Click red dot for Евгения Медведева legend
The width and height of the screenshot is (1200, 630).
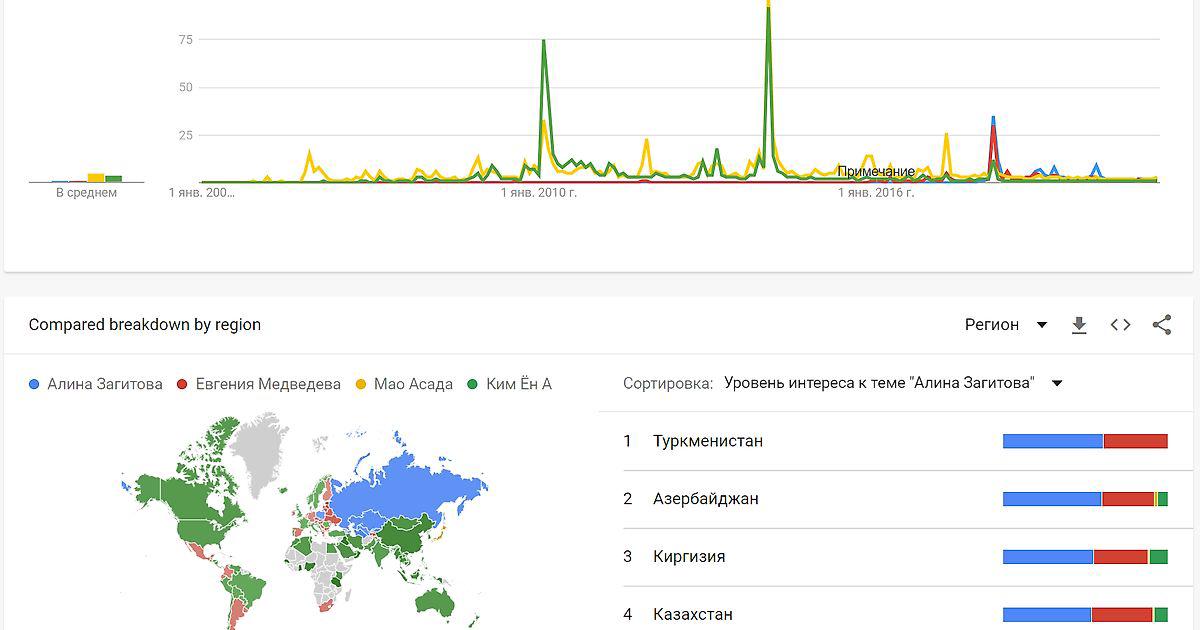click(182, 384)
